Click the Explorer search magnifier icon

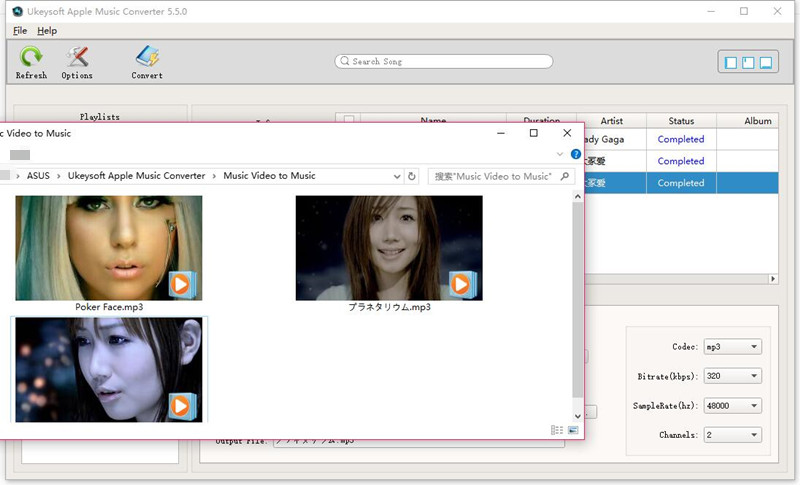(564, 176)
